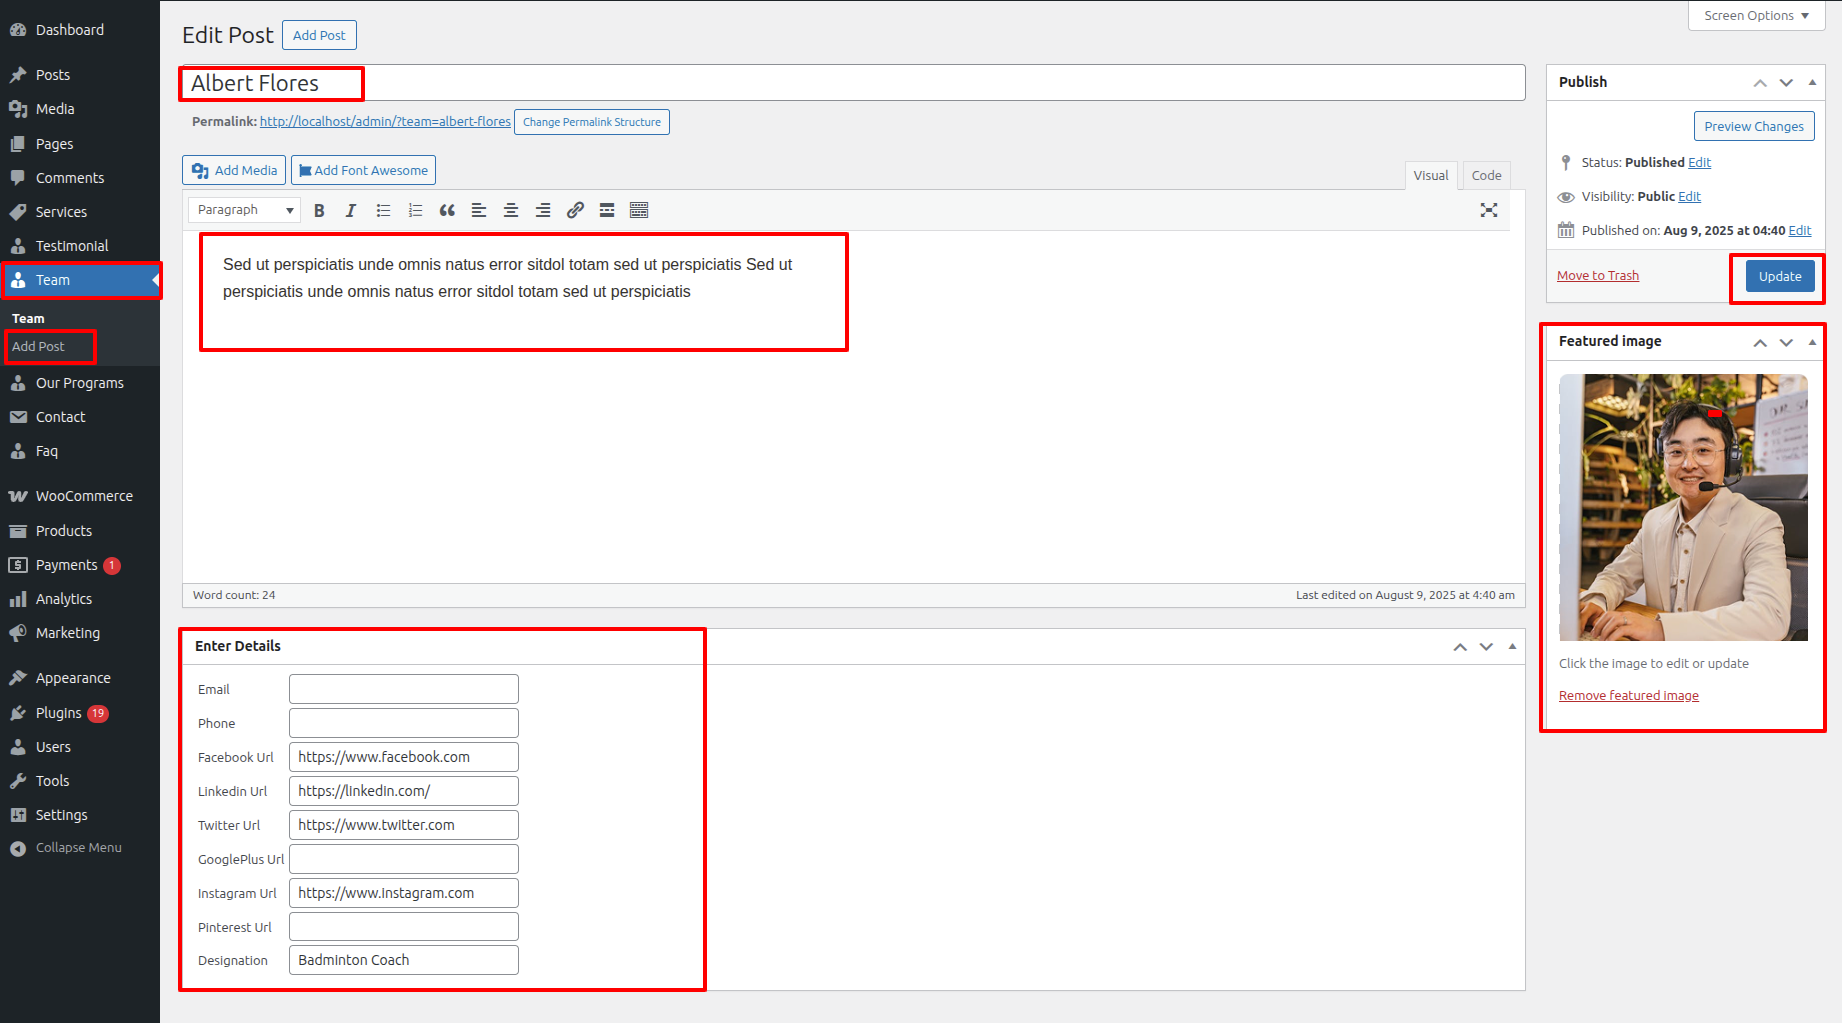Insert Read More tag

(x=607, y=210)
